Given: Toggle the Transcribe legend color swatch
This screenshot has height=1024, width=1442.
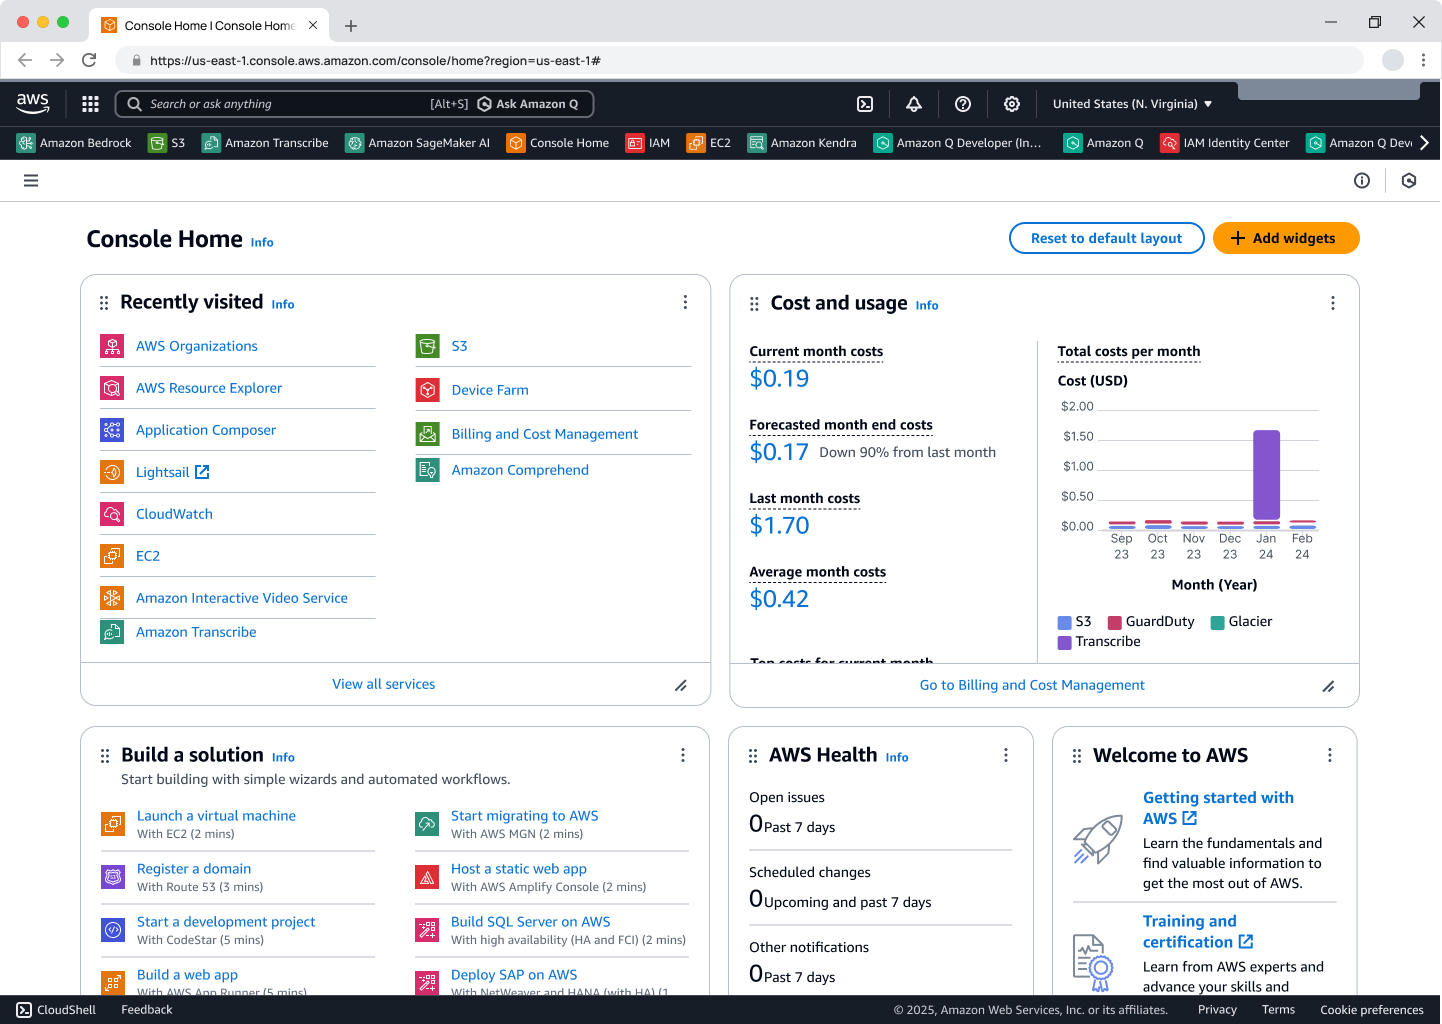Looking at the screenshot, I should (x=1065, y=642).
